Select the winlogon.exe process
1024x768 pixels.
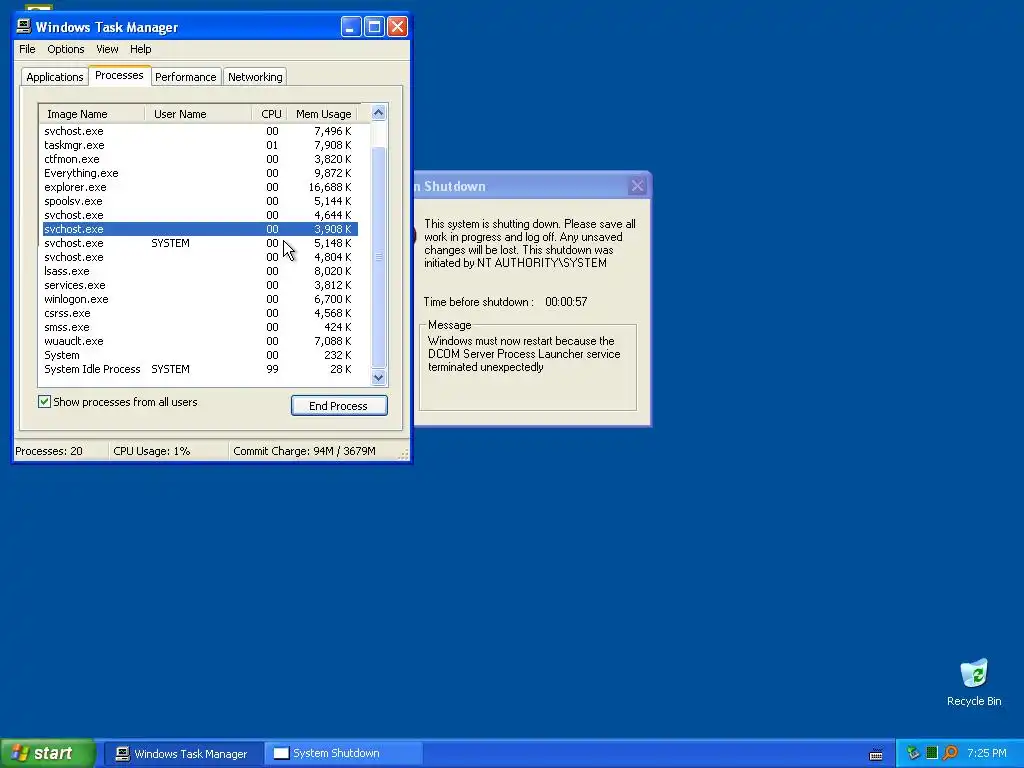pos(200,299)
